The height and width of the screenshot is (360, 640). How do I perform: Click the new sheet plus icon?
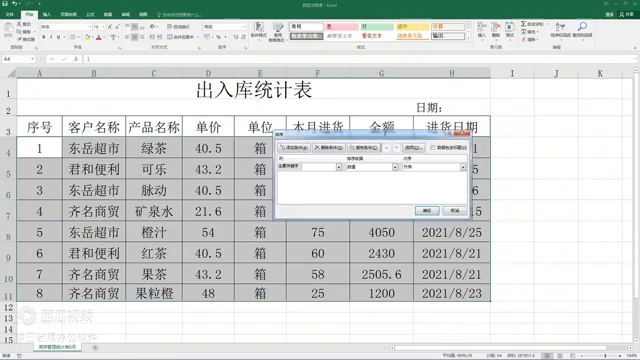point(95,348)
